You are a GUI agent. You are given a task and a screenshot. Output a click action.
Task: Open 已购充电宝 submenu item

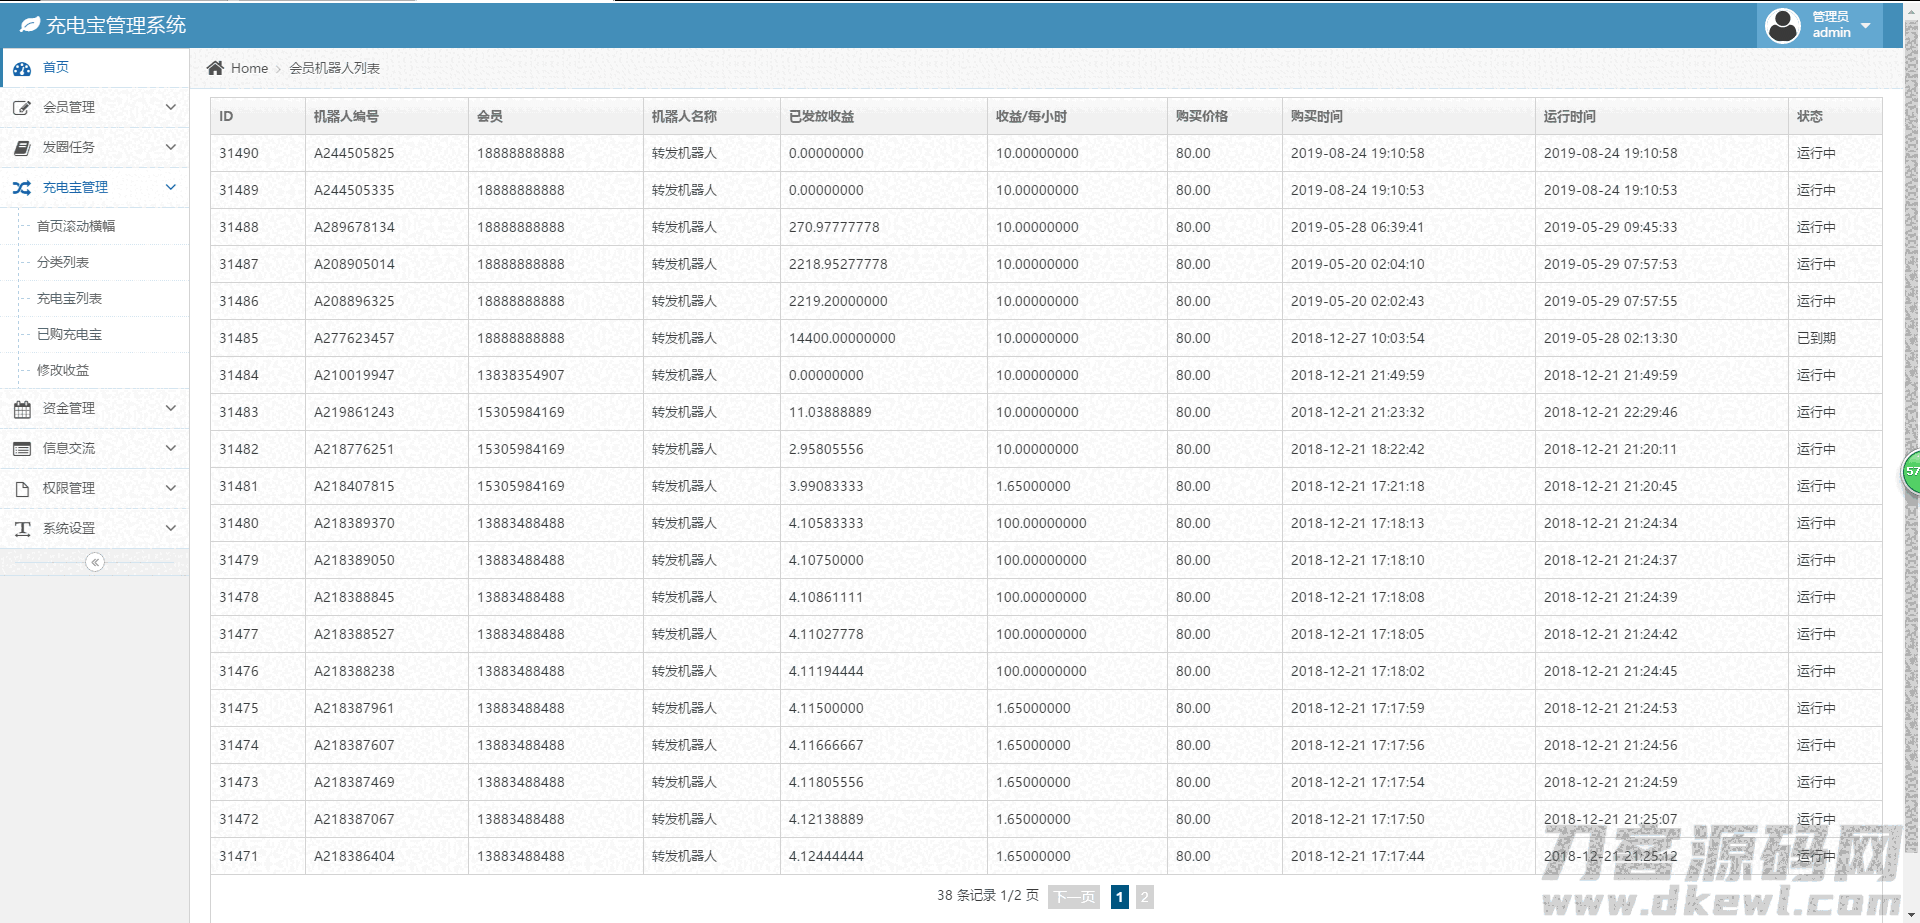point(69,334)
